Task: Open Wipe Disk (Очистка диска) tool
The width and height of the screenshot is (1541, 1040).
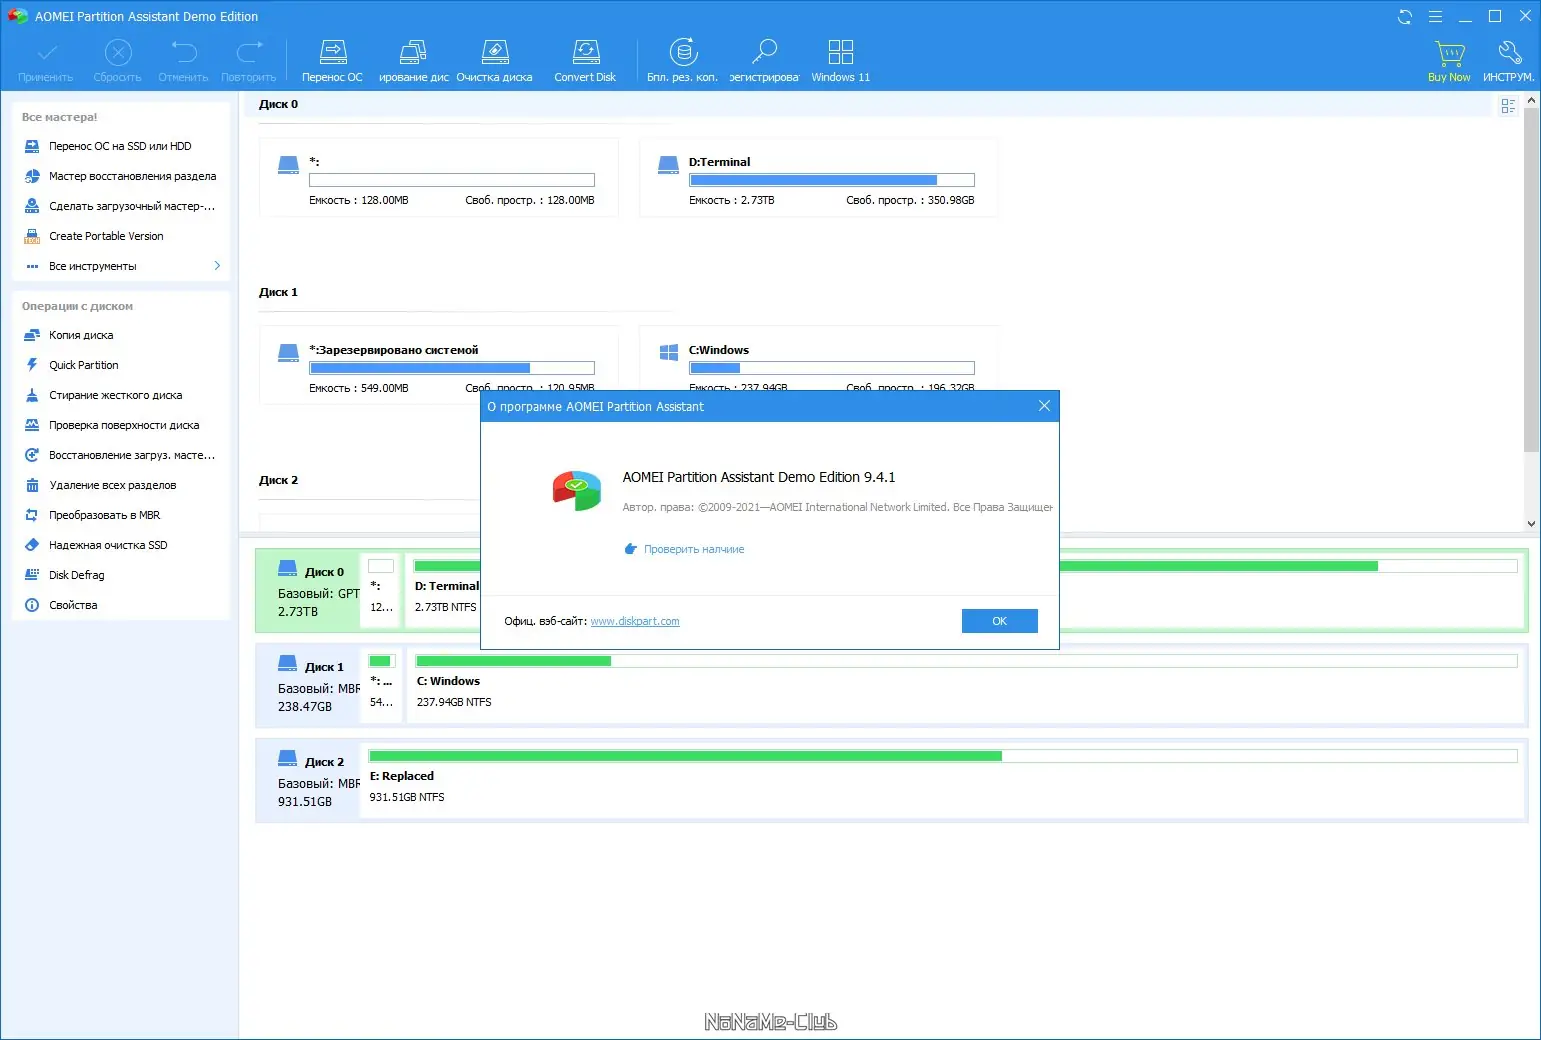Action: pyautogui.click(x=495, y=61)
